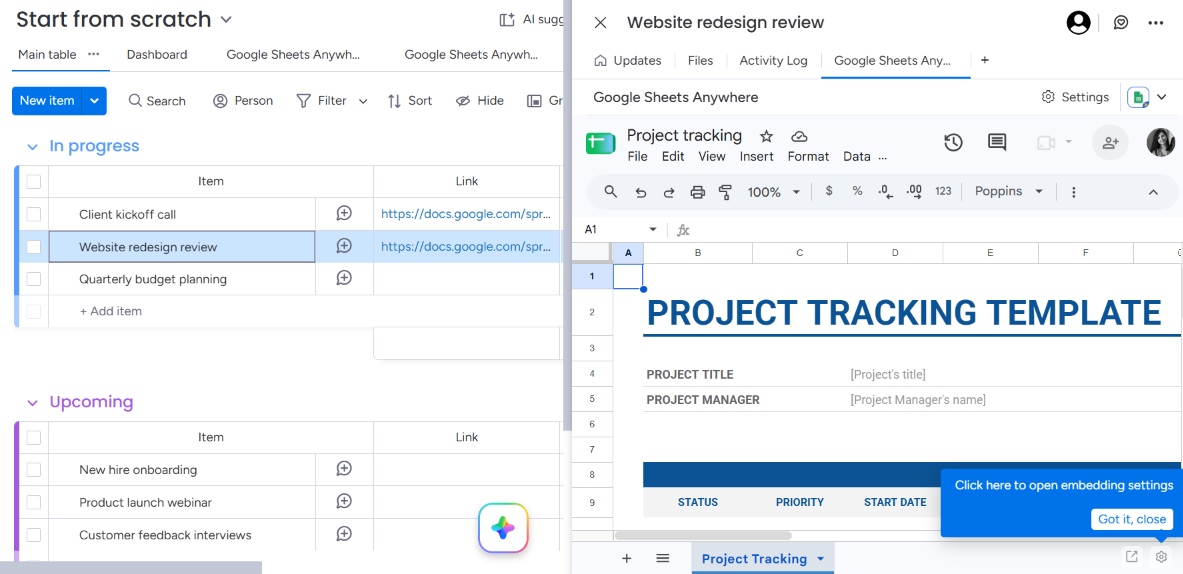
Task: Star the Project tracking spreadsheet
Action: pos(767,137)
